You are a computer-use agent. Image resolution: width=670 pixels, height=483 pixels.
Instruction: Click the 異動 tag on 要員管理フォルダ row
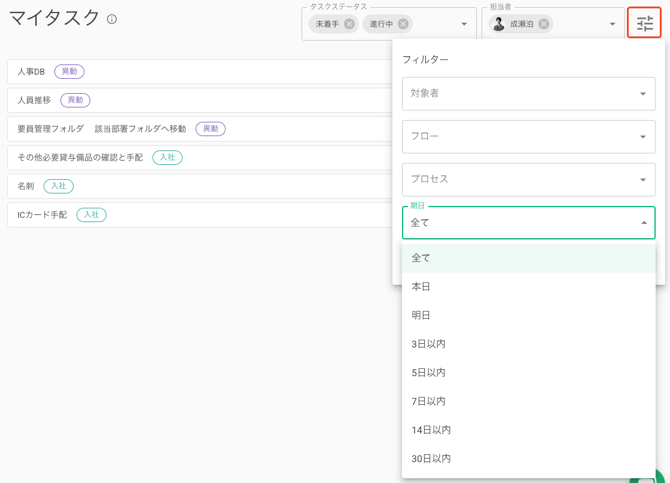tap(211, 129)
